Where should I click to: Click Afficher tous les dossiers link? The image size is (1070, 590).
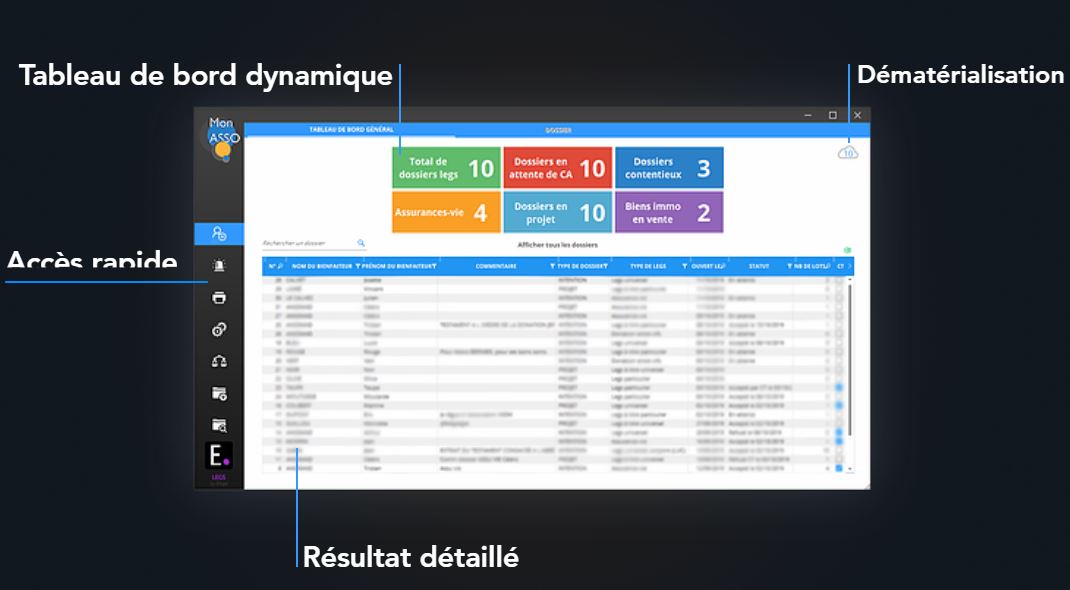coord(558,244)
